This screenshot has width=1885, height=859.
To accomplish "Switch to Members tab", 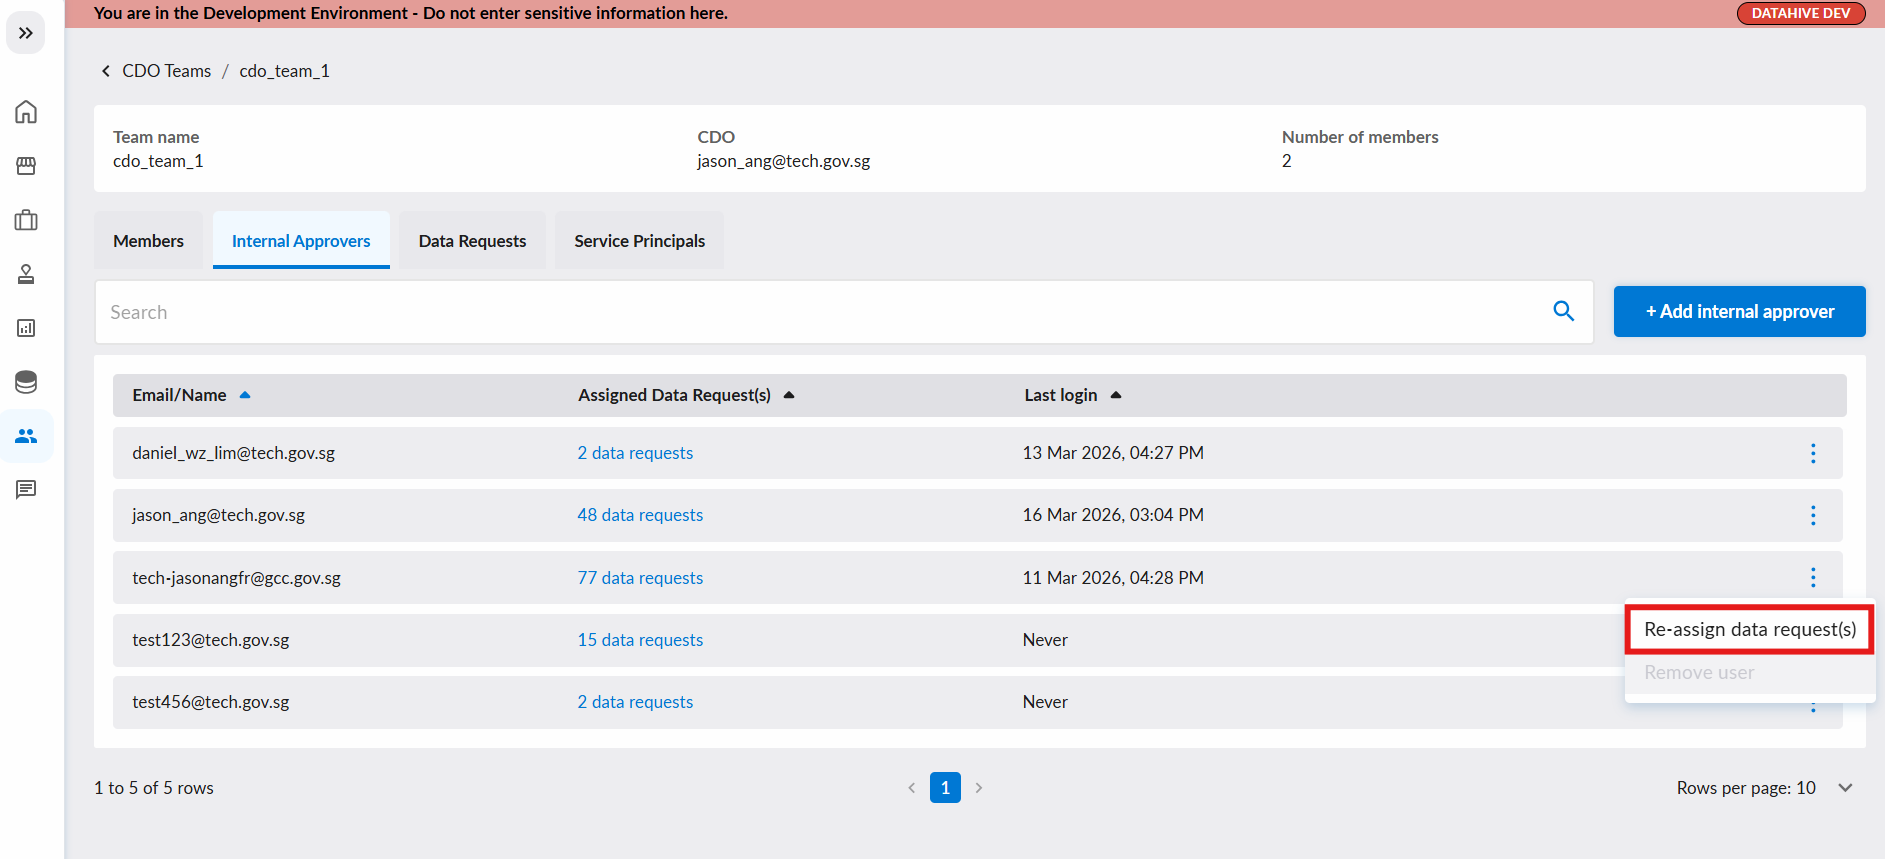I will [148, 240].
